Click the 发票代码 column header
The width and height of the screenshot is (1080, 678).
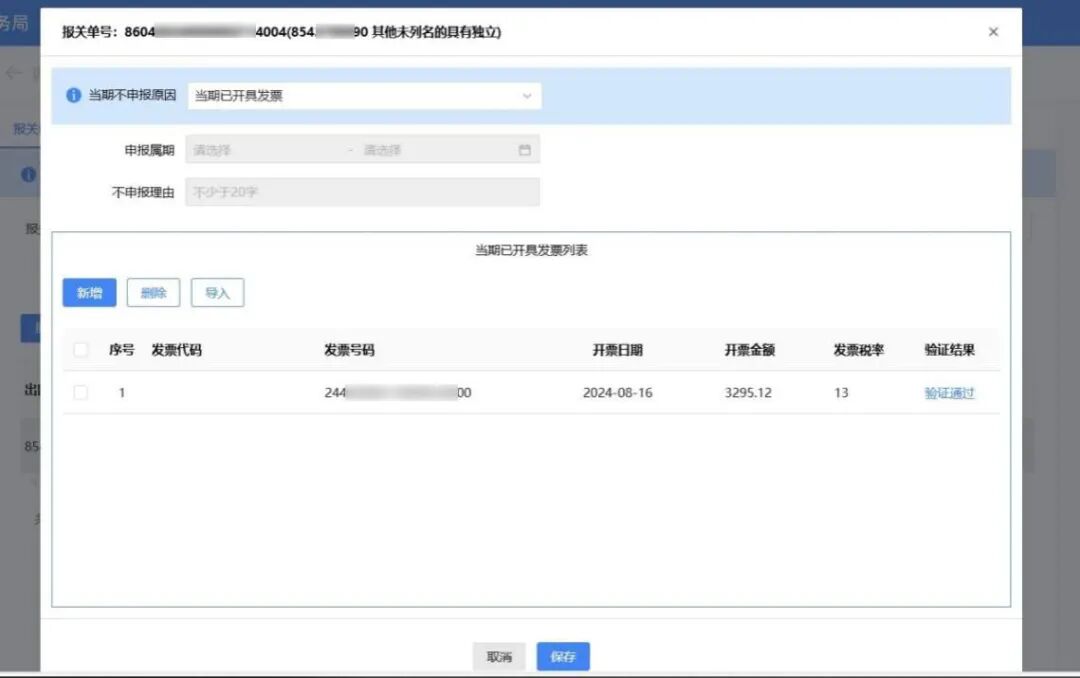tap(176, 350)
